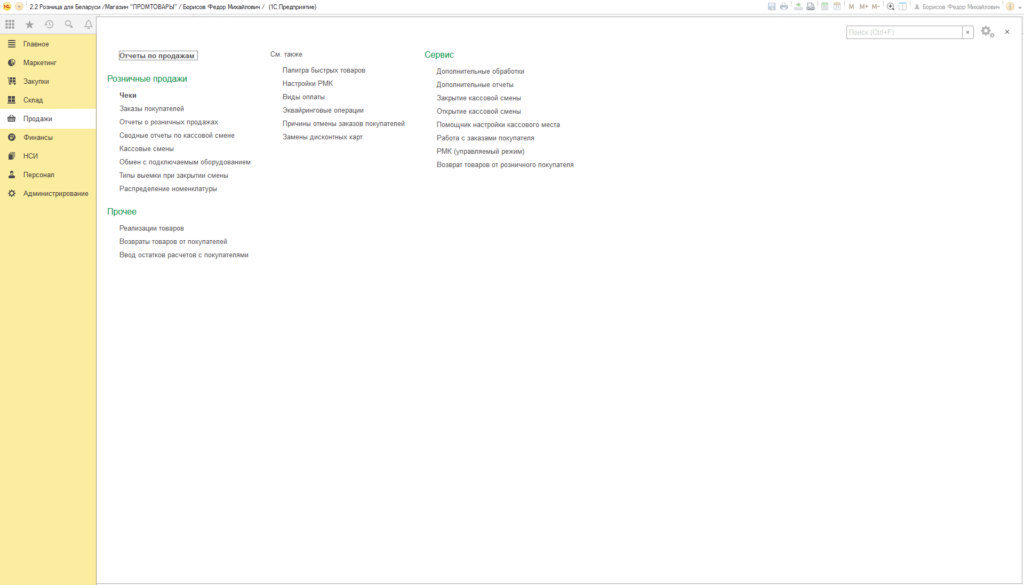The image size is (1024, 585).
Task: Click the 1C application logo icon
Action: [x=7, y=7]
